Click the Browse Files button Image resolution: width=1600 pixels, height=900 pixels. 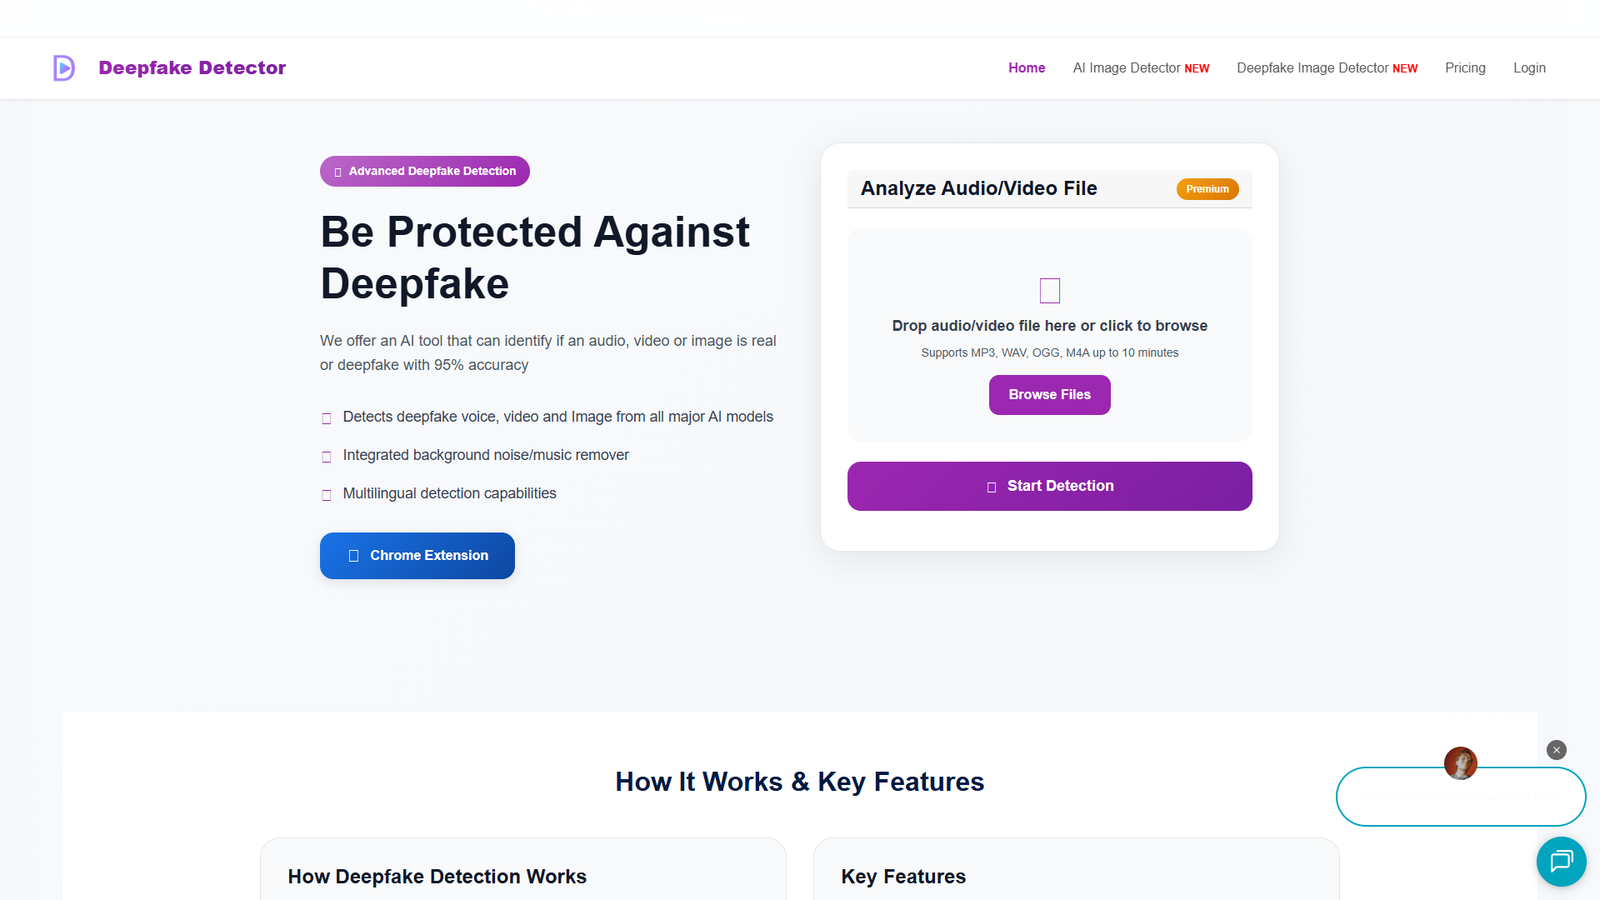pyautogui.click(x=1049, y=394)
